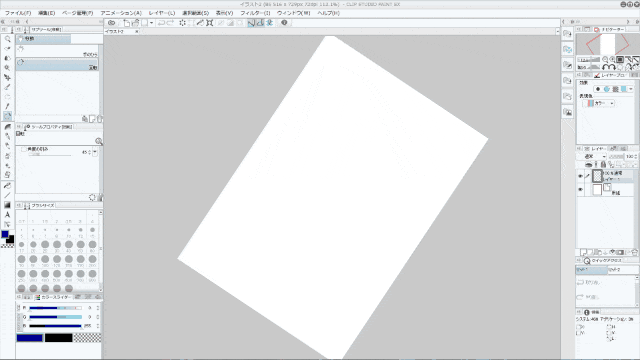The height and width of the screenshot is (360, 640).
Task: Expand layer effect options dropdown arrow
Action: point(631,89)
